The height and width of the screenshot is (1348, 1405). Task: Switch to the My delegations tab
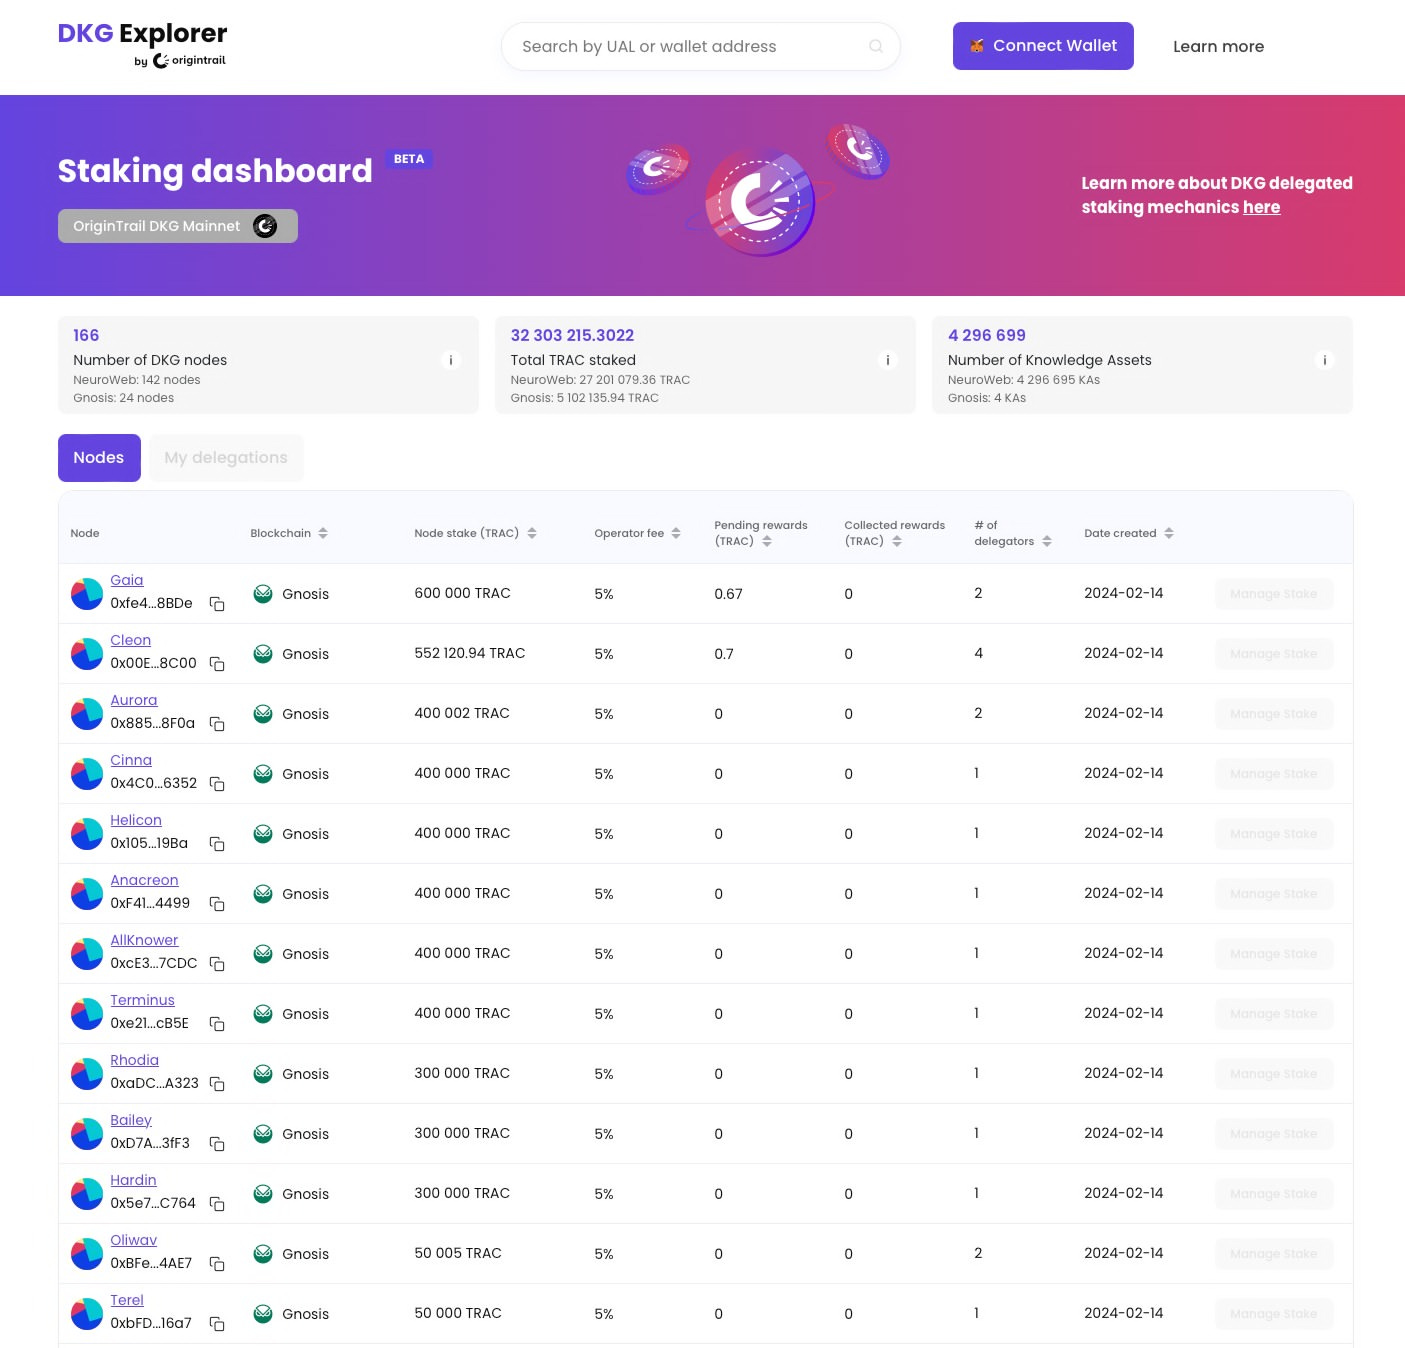point(226,458)
